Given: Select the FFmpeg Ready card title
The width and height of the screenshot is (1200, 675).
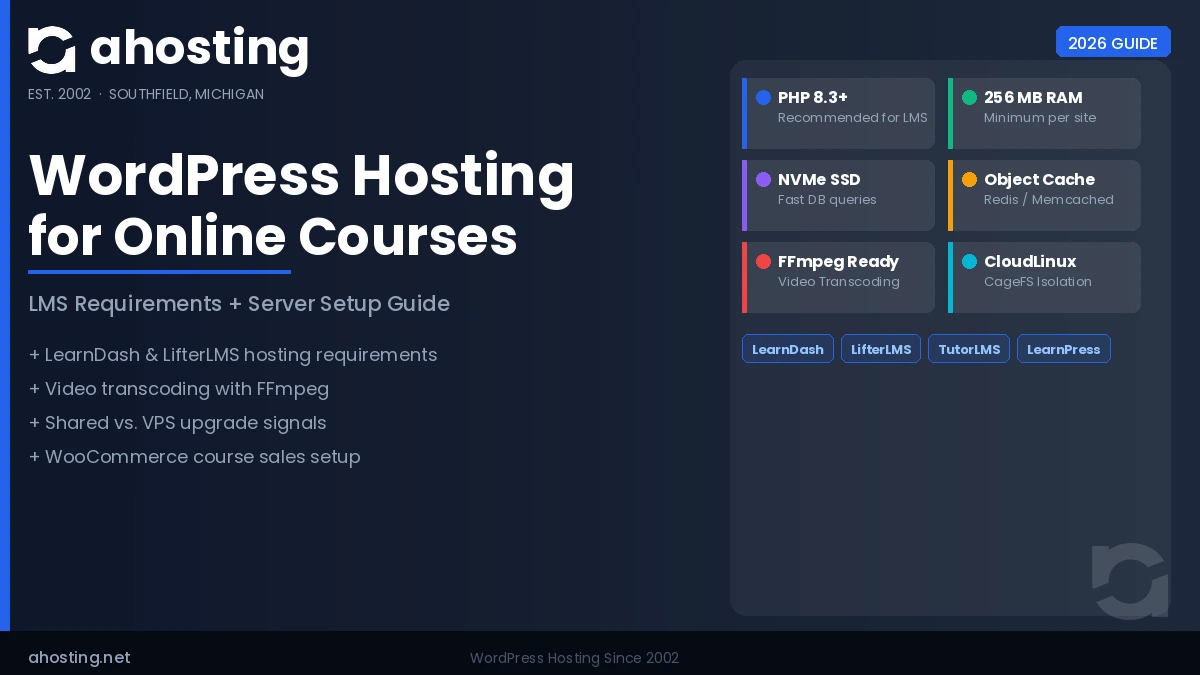Looking at the screenshot, I should click(838, 262).
